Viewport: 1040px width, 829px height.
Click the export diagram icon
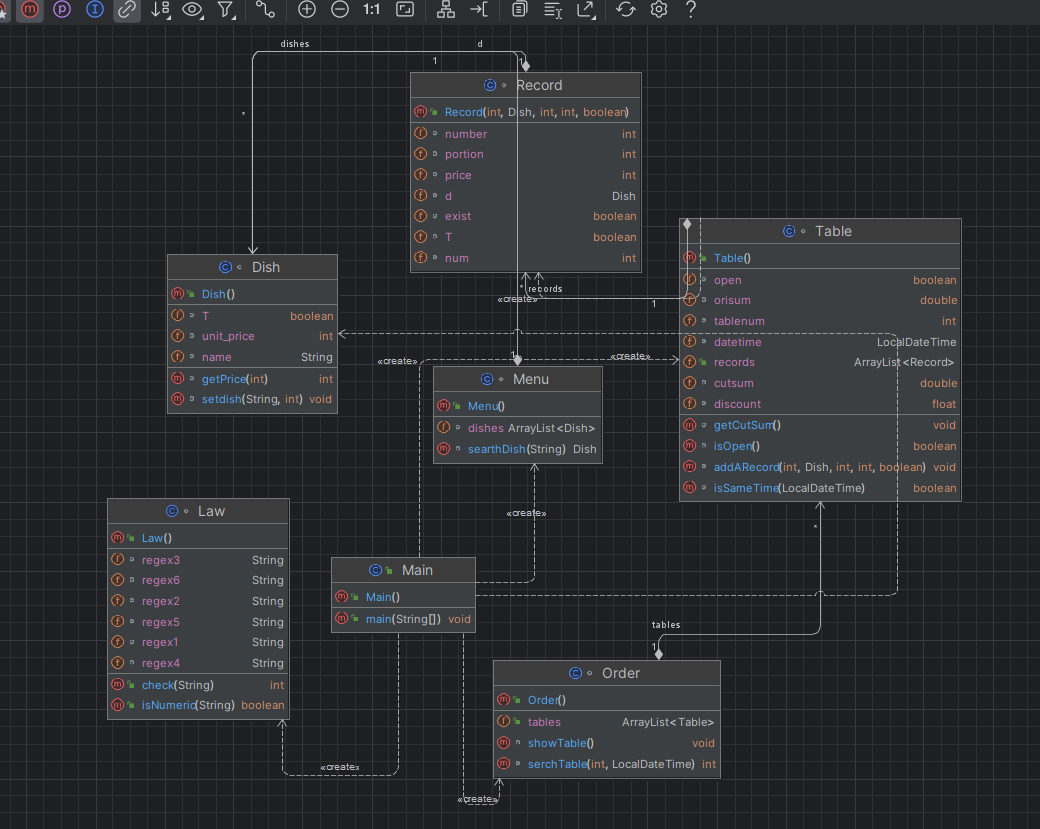click(x=586, y=10)
